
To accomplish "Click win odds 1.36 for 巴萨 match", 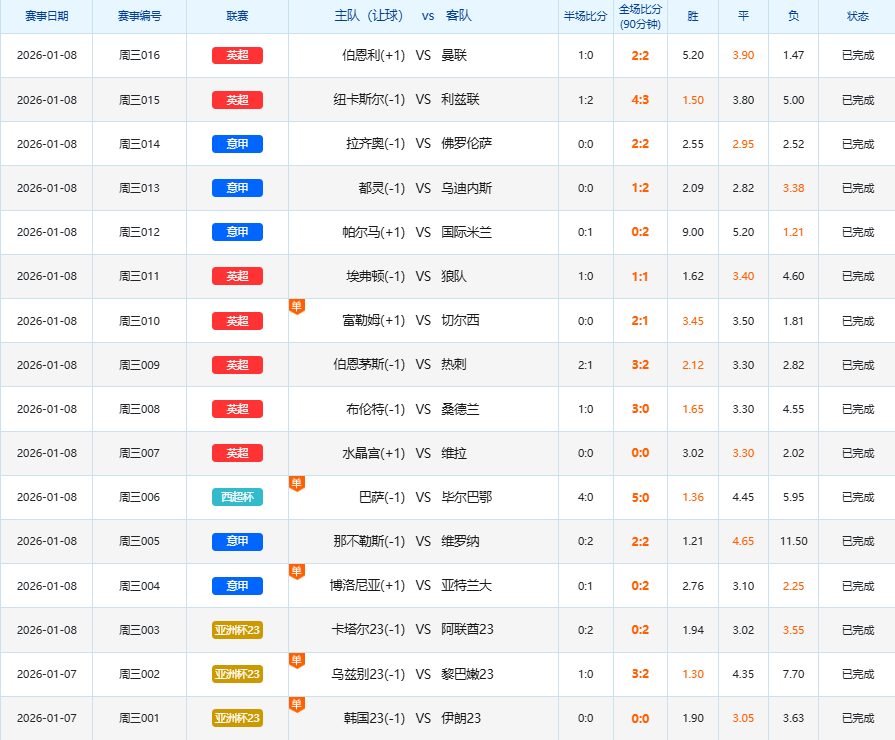I will (693, 497).
